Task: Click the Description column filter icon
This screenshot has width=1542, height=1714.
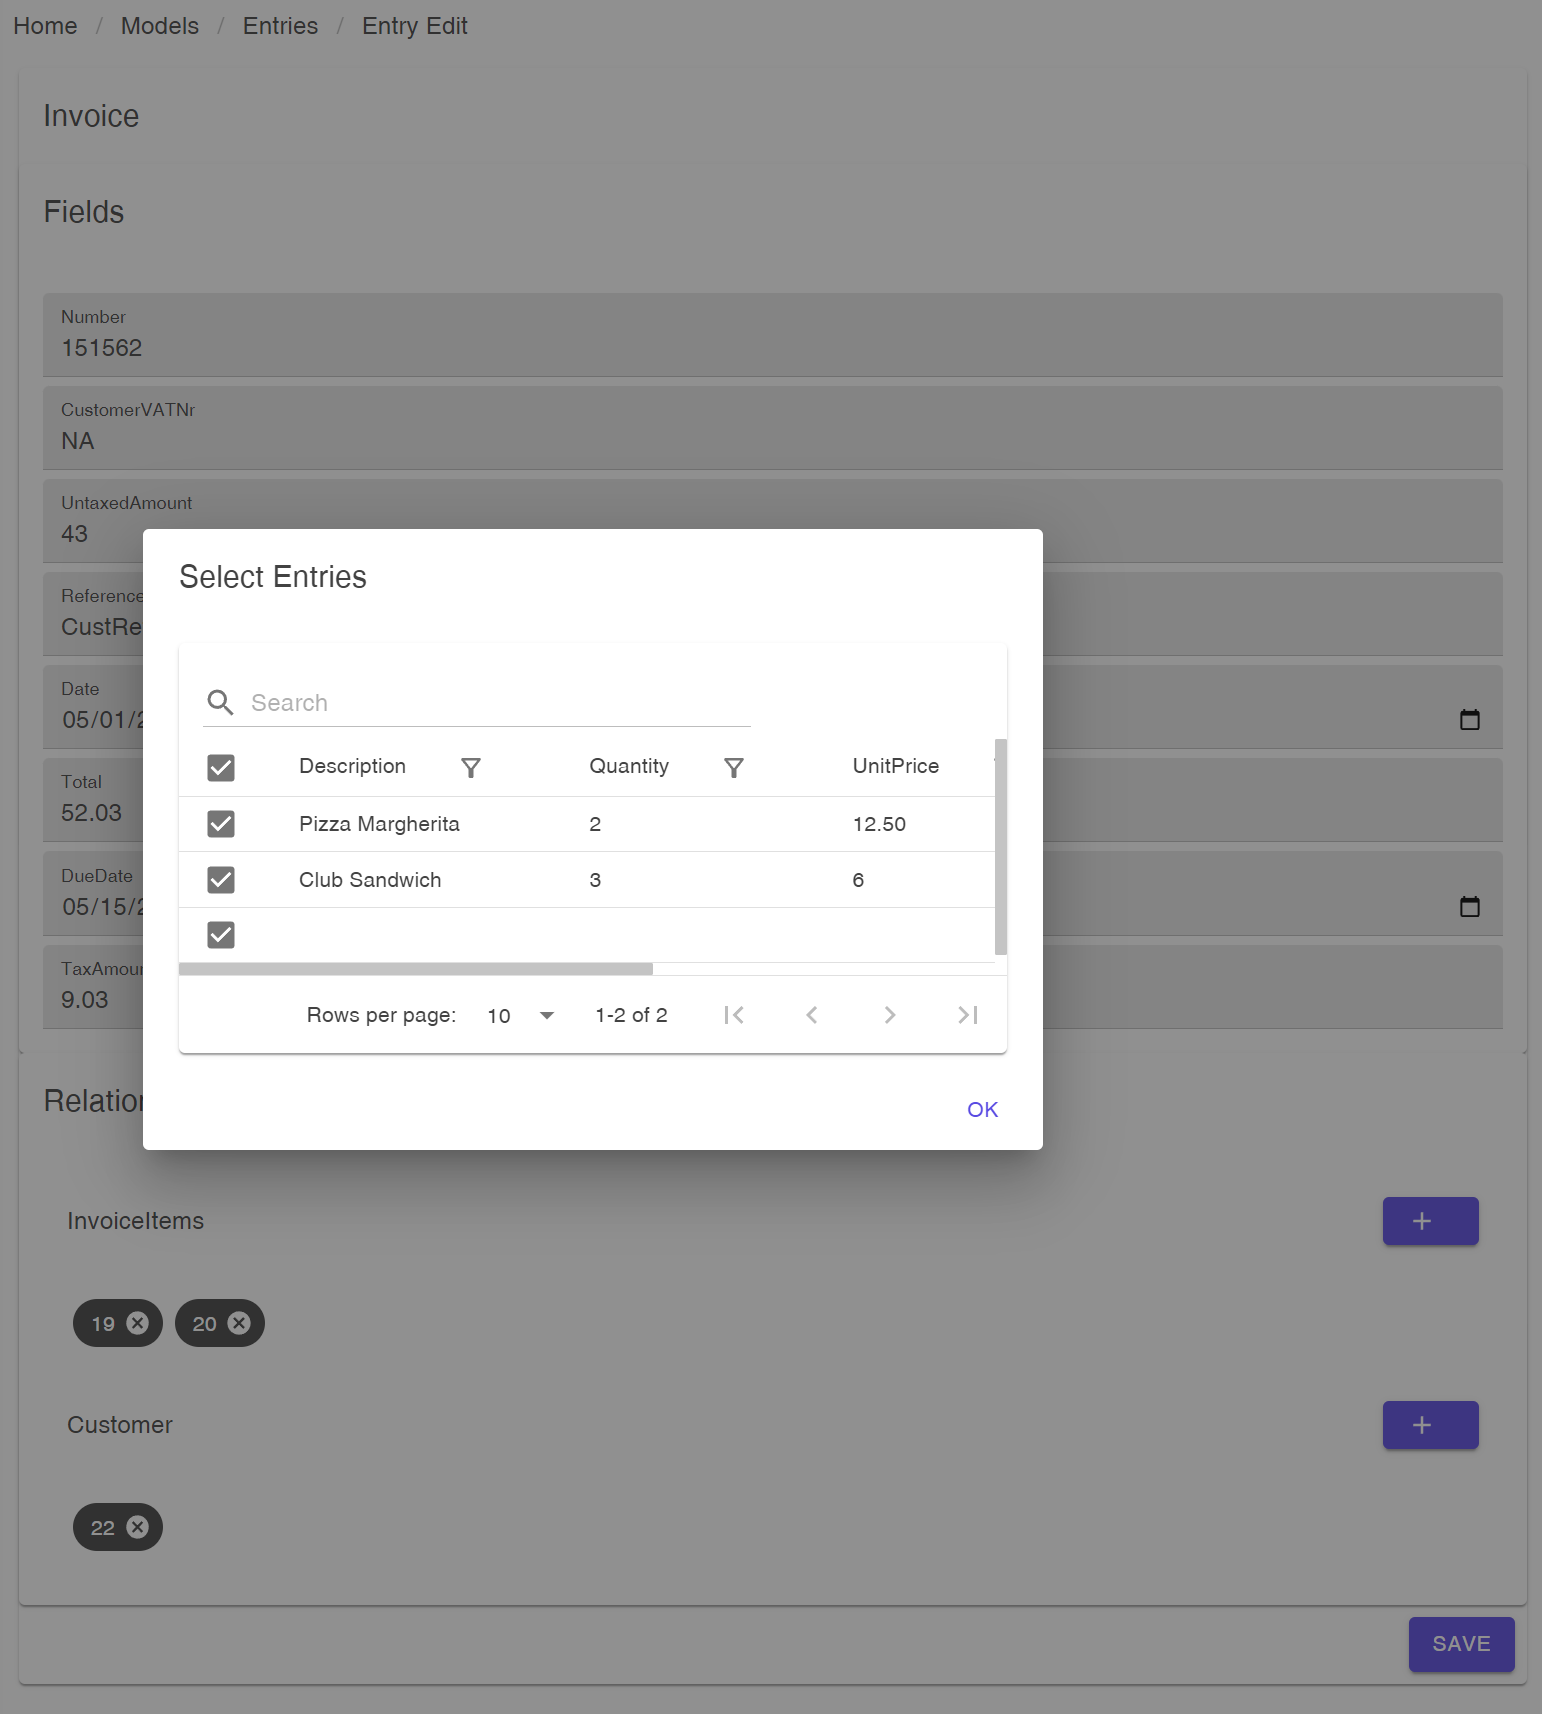Action: pos(471,767)
